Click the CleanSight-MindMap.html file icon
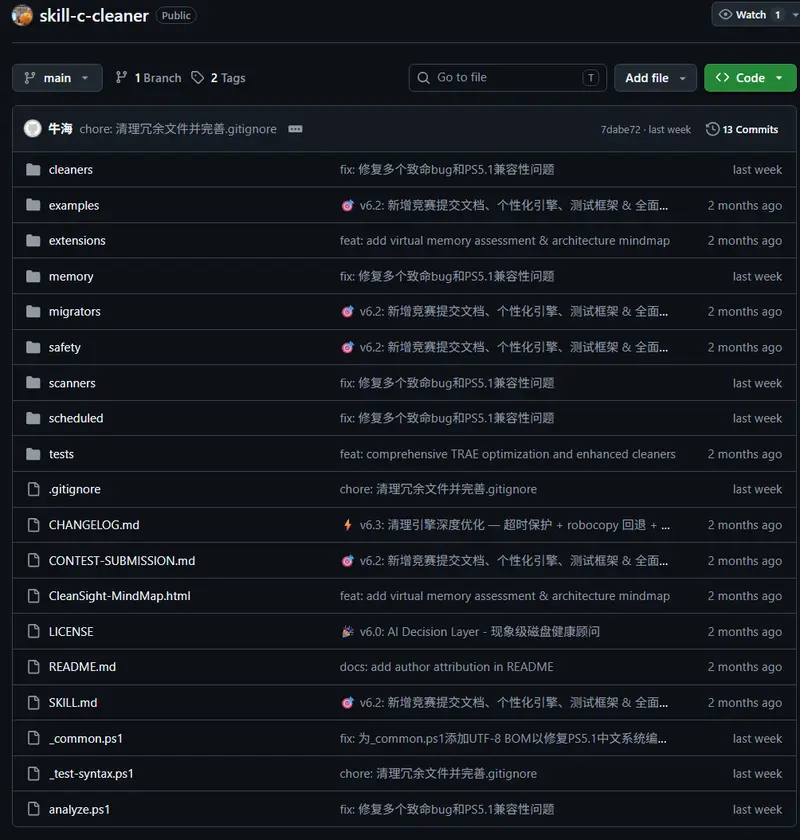The width and height of the screenshot is (800, 840). pos(33,596)
